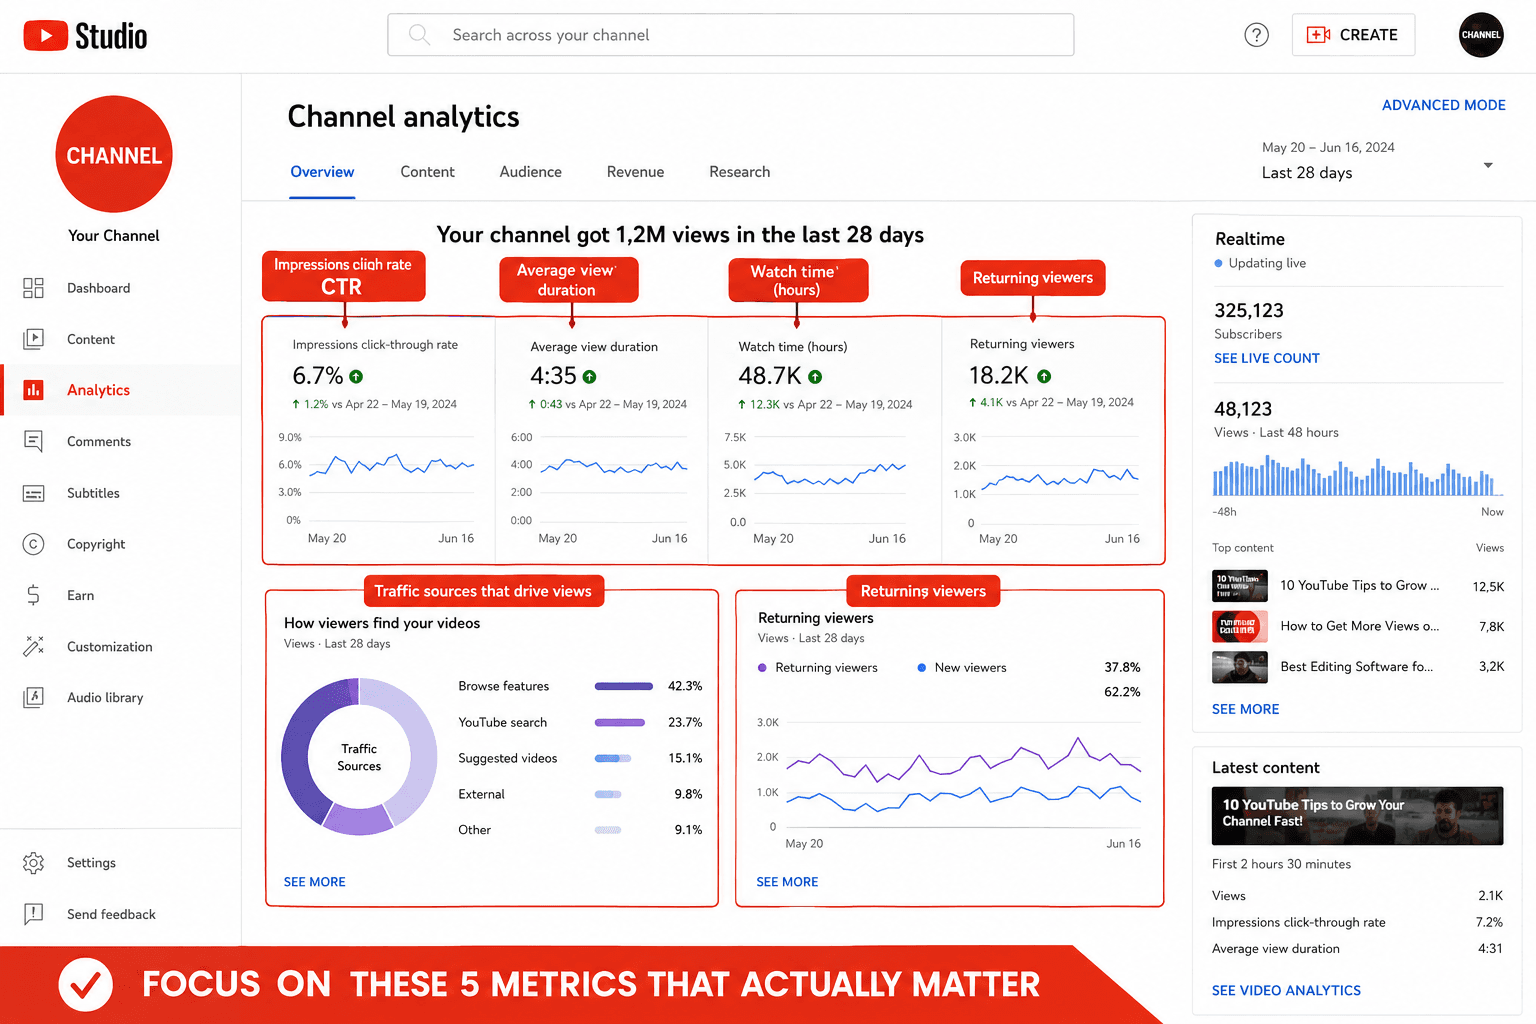Image resolution: width=1536 pixels, height=1024 pixels.
Task: Click the Copyright circle-C icon
Action: click(x=33, y=544)
